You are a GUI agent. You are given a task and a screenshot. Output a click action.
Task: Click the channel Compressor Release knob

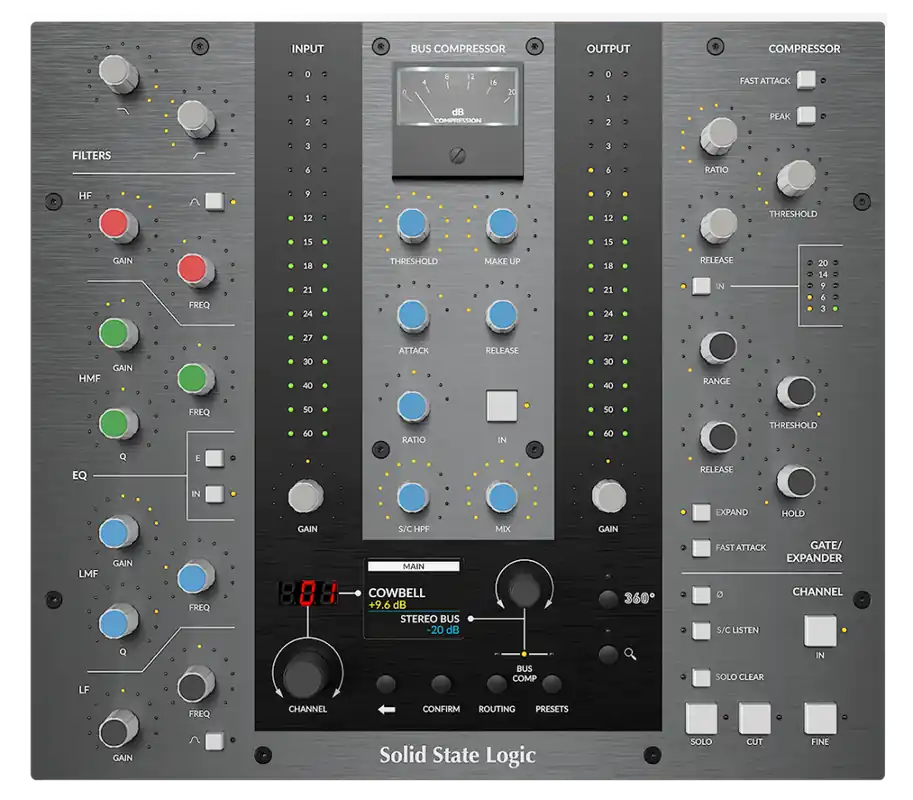click(719, 226)
